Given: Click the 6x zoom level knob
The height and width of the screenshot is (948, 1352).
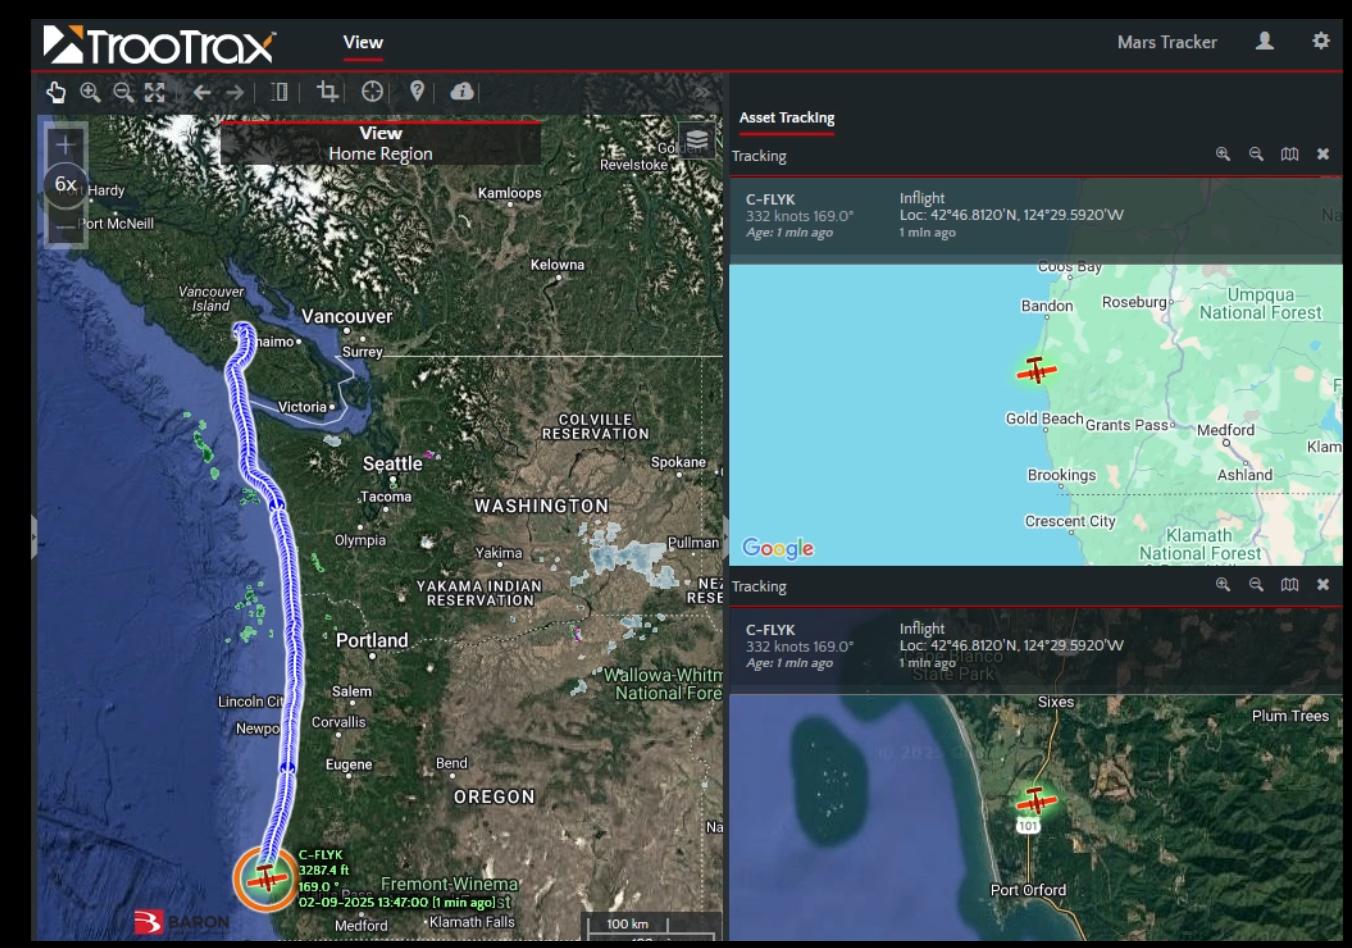Looking at the screenshot, I should 65,184.
